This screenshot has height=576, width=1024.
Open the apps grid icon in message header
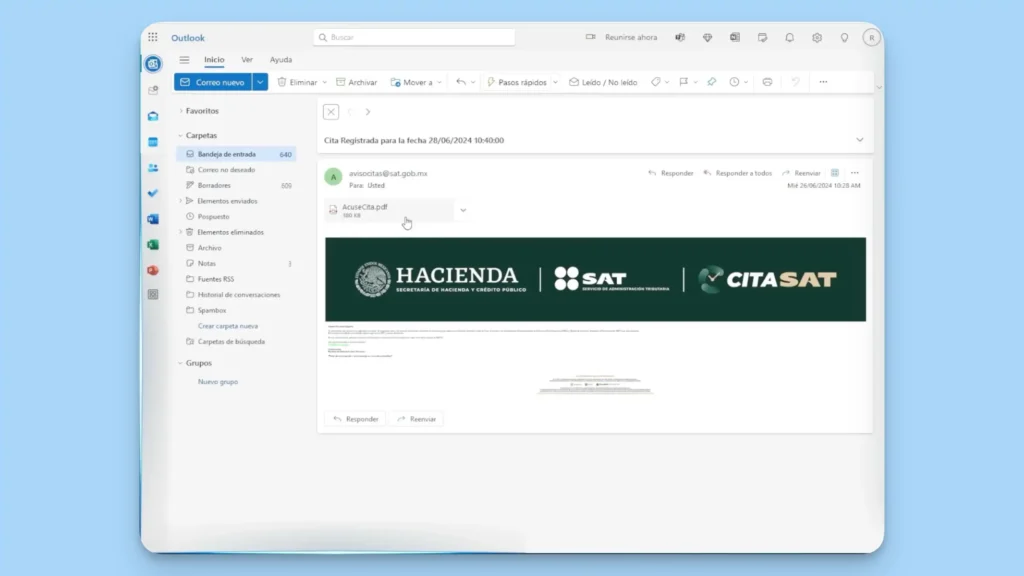(835, 173)
